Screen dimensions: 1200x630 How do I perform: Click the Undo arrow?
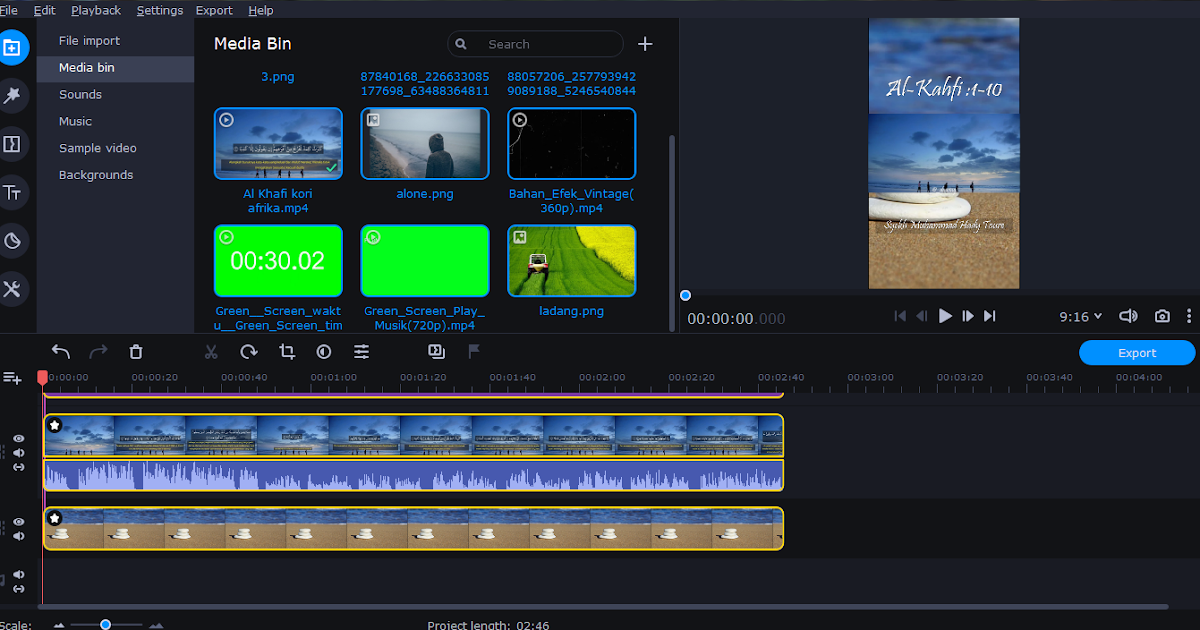tap(60, 352)
